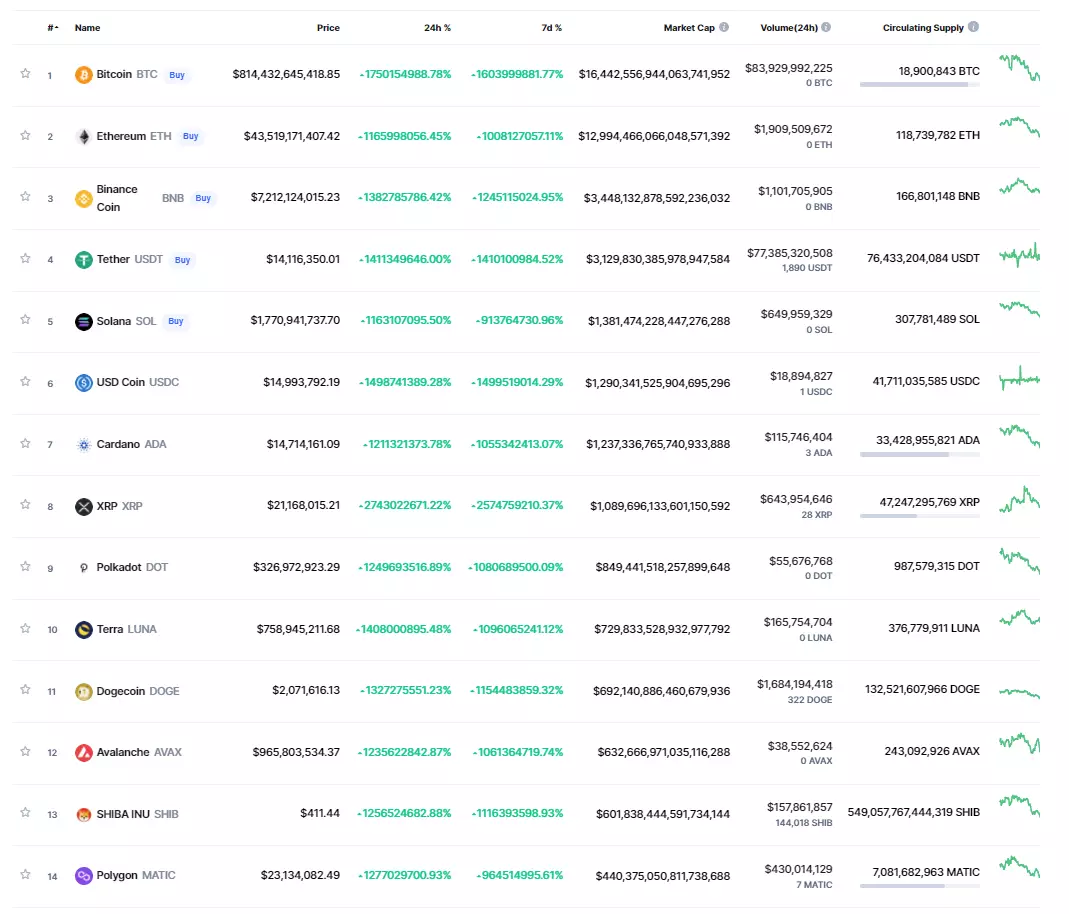Image resolution: width=1069 pixels, height=914 pixels.
Task: Star Ethereum in the watchlist
Action: (25, 136)
